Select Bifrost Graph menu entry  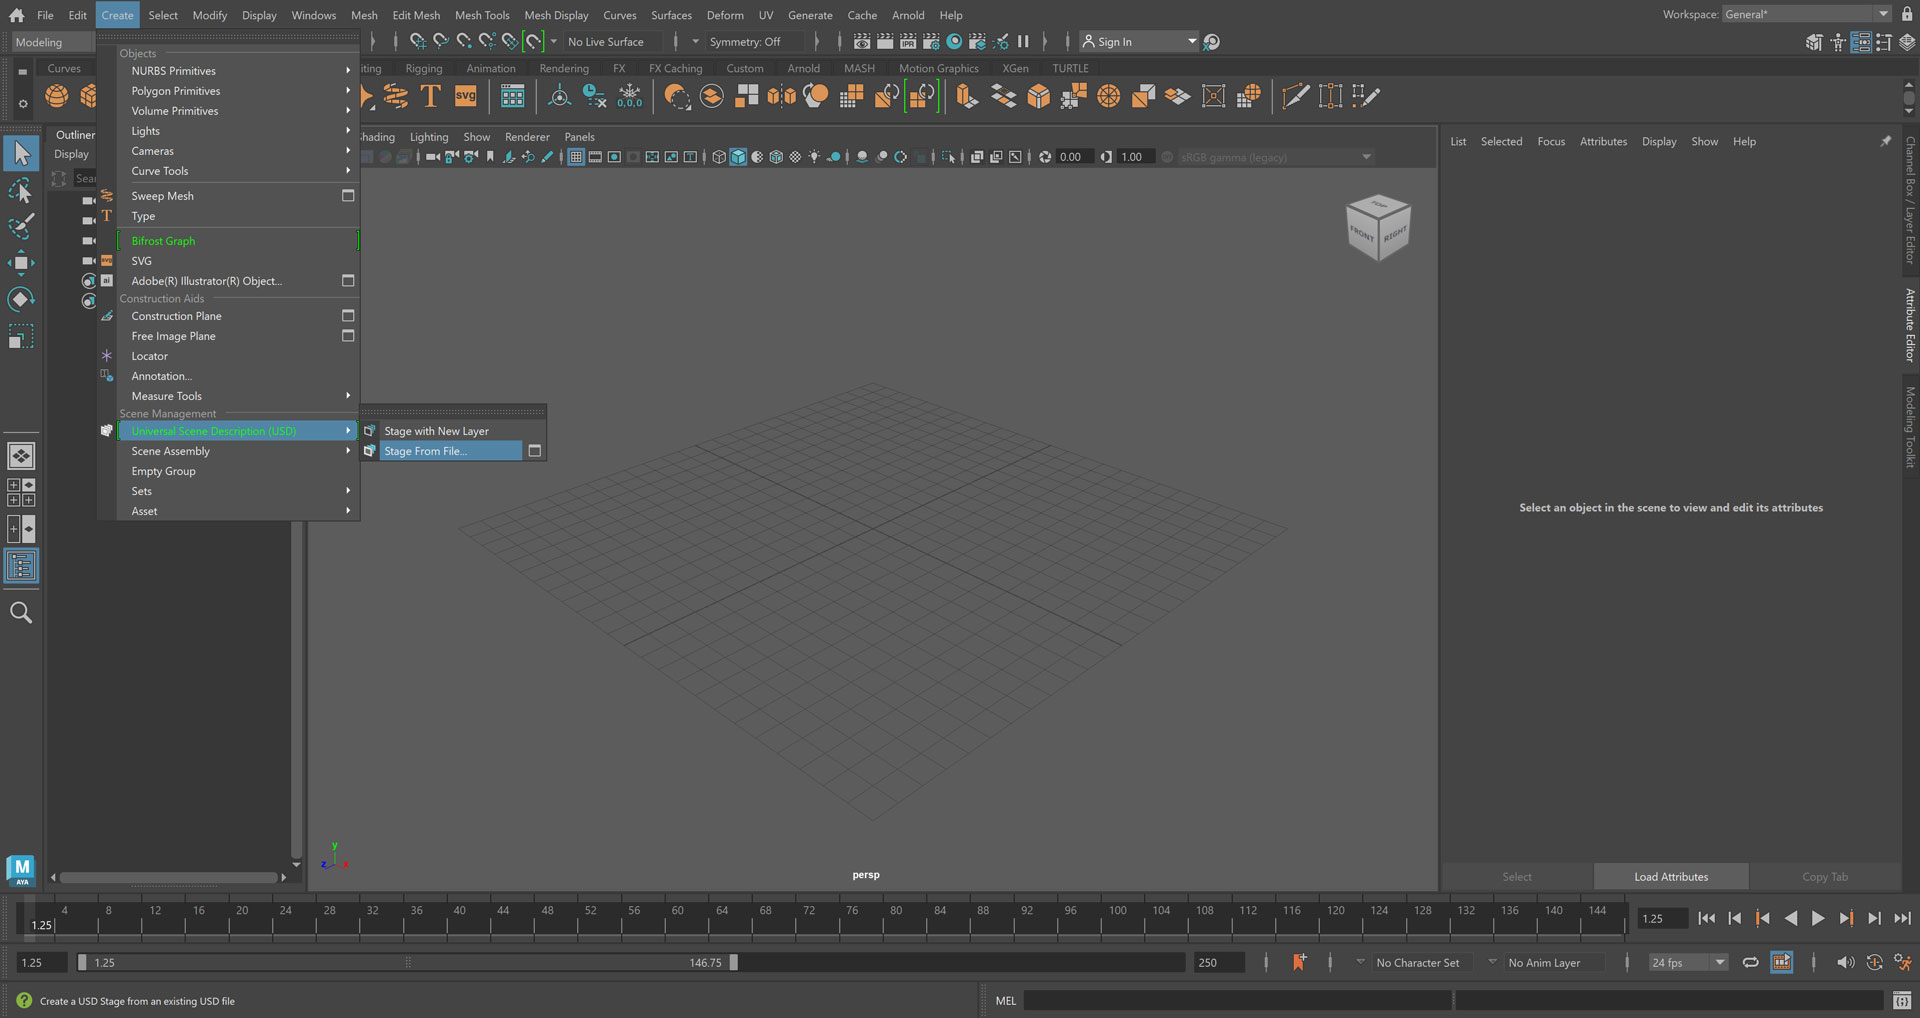click(x=238, y=241)
